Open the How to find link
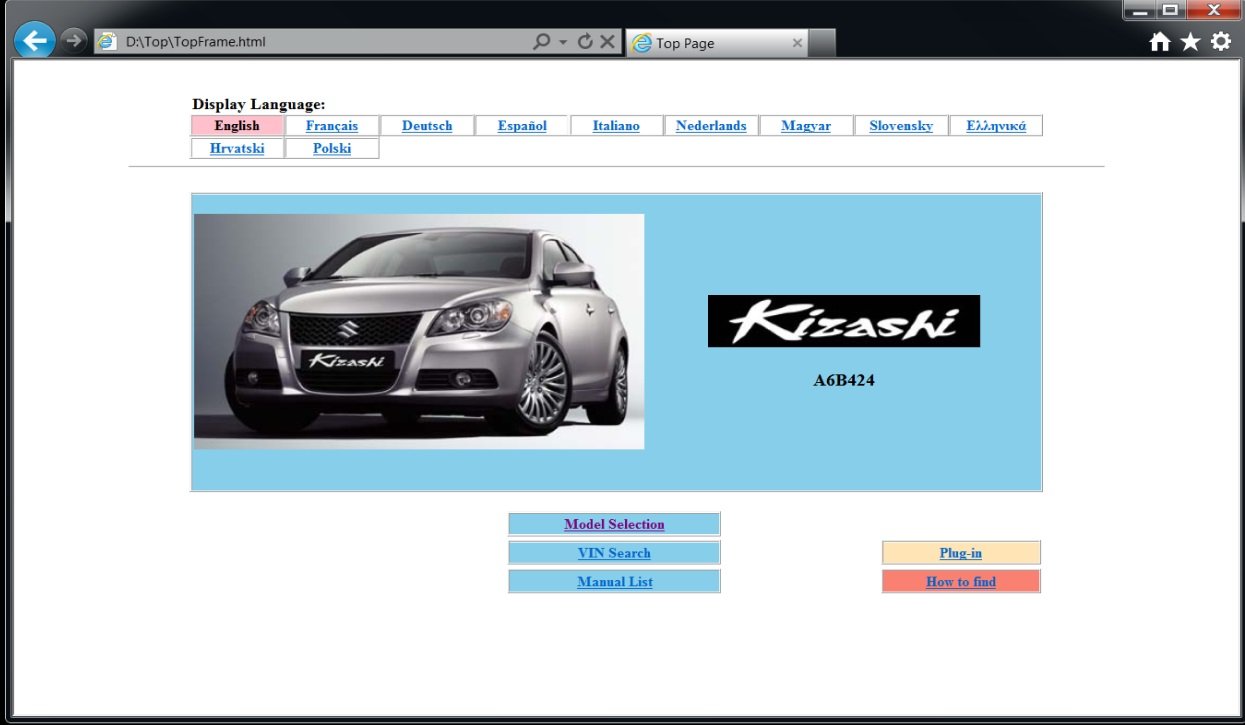This screenshot has height=725, width=1245. (x=961, y=582)
